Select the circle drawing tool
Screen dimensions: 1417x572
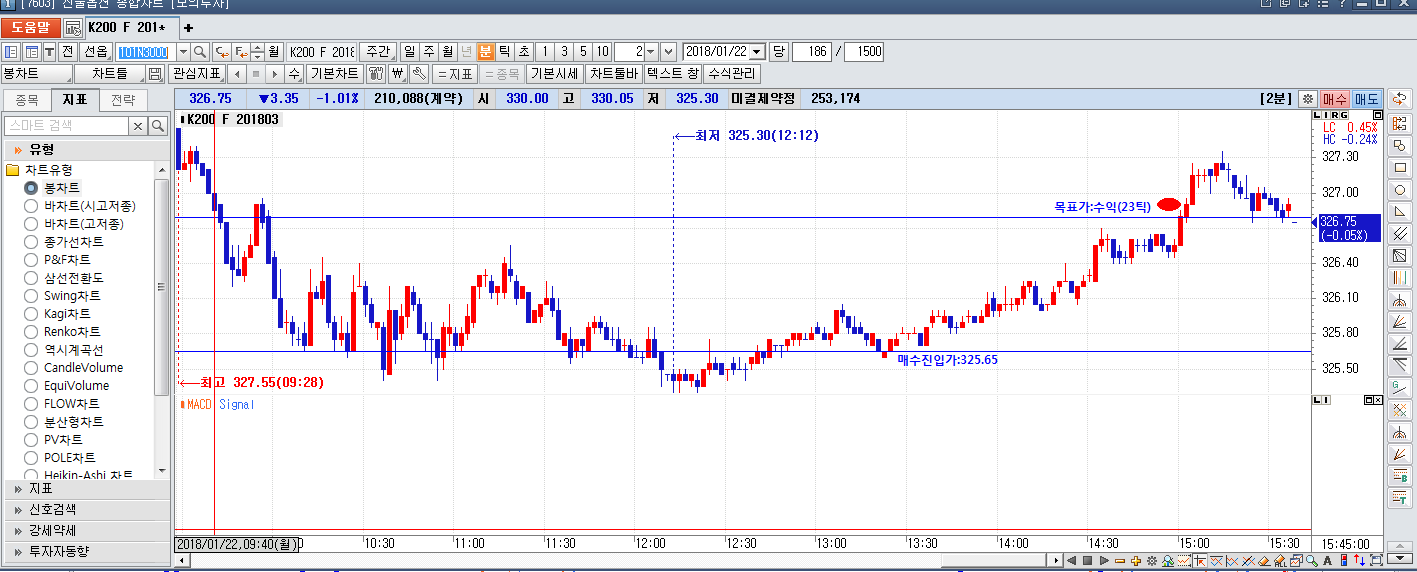pyautogui.click(x=1400, y=190)
